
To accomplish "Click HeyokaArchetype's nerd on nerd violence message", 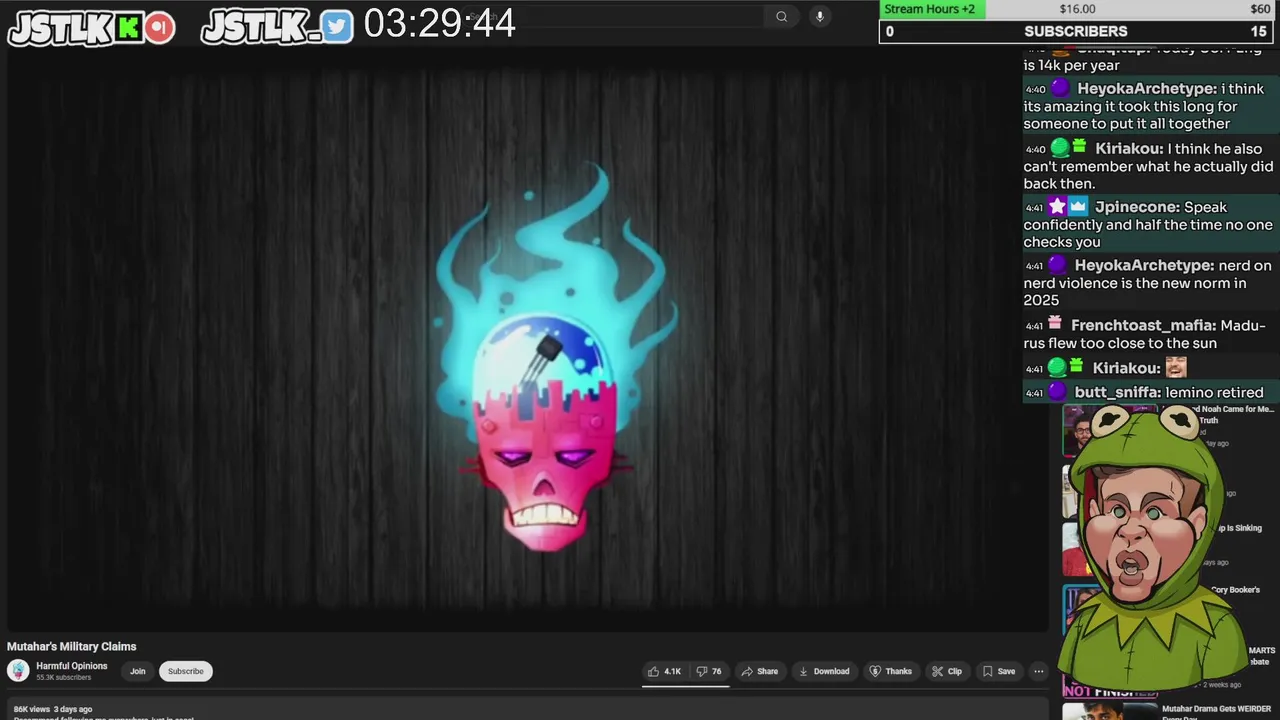I will 1148,283.
